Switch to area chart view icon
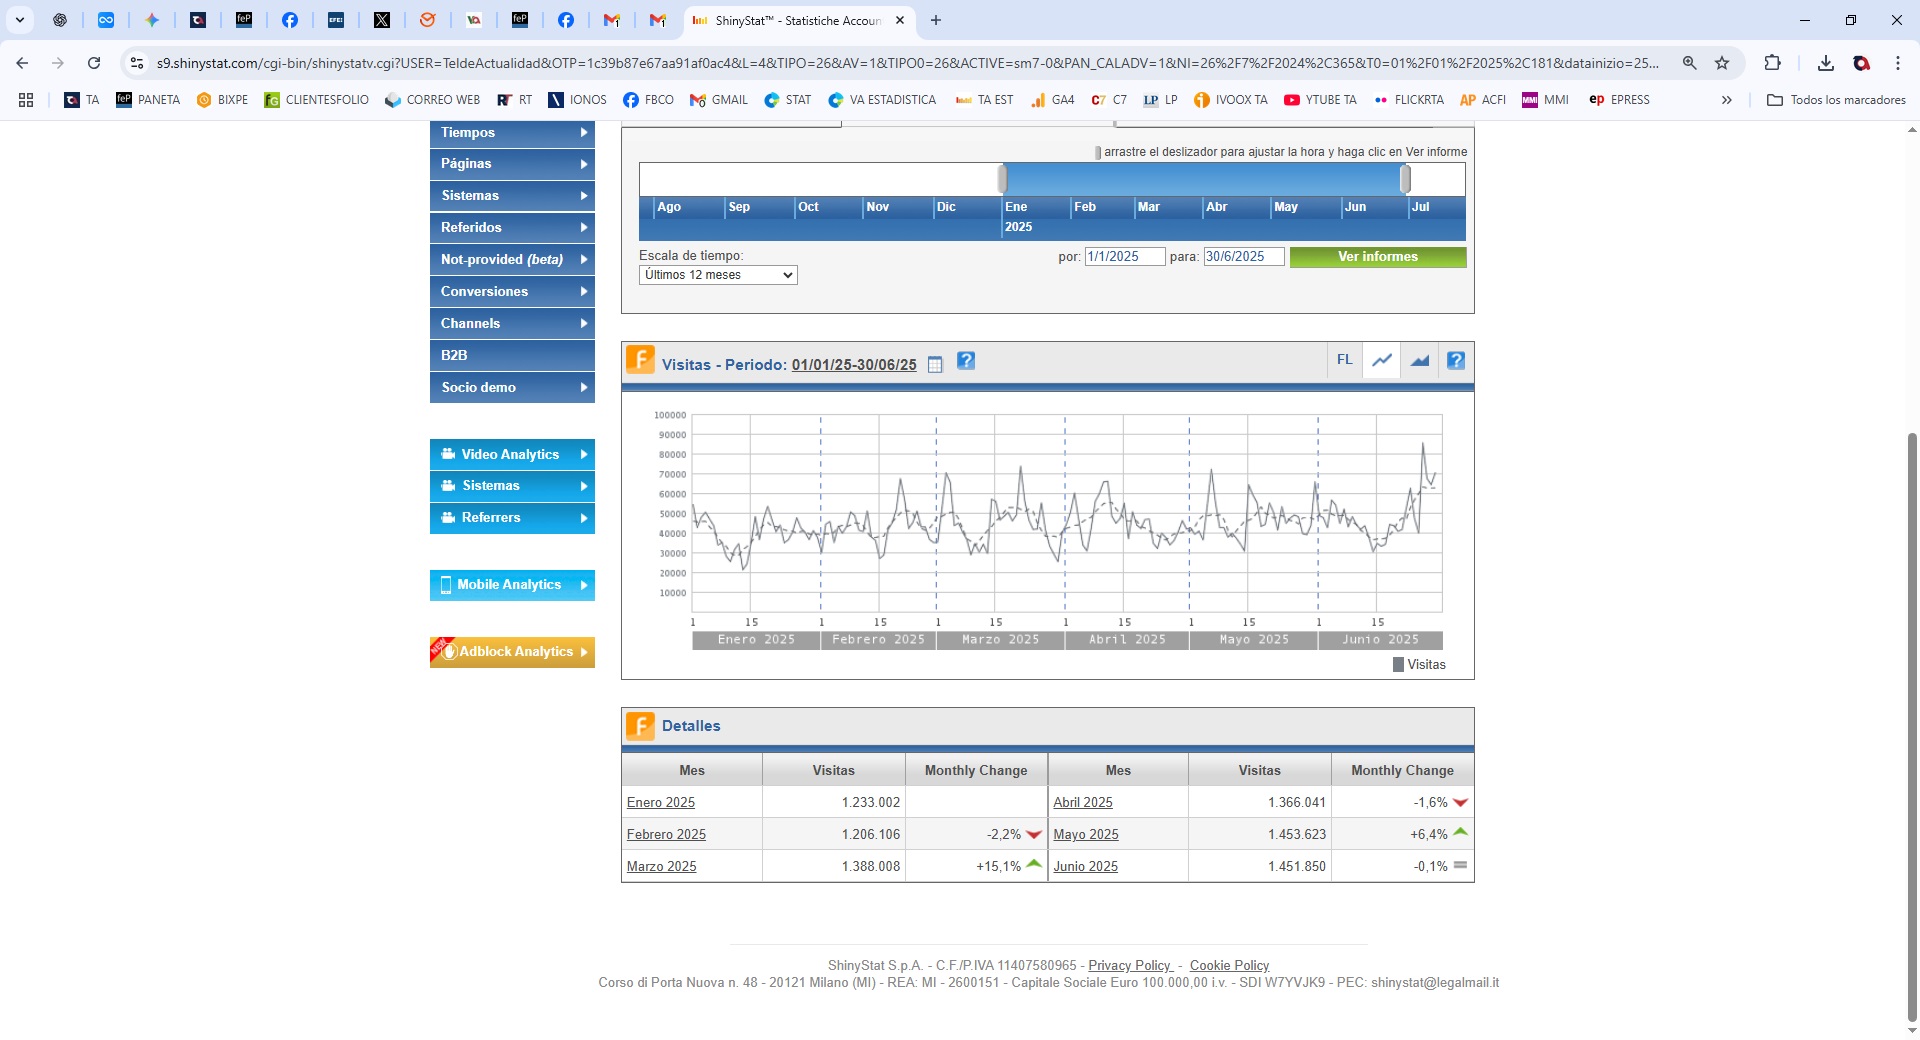 click(x=1420, y=361)
